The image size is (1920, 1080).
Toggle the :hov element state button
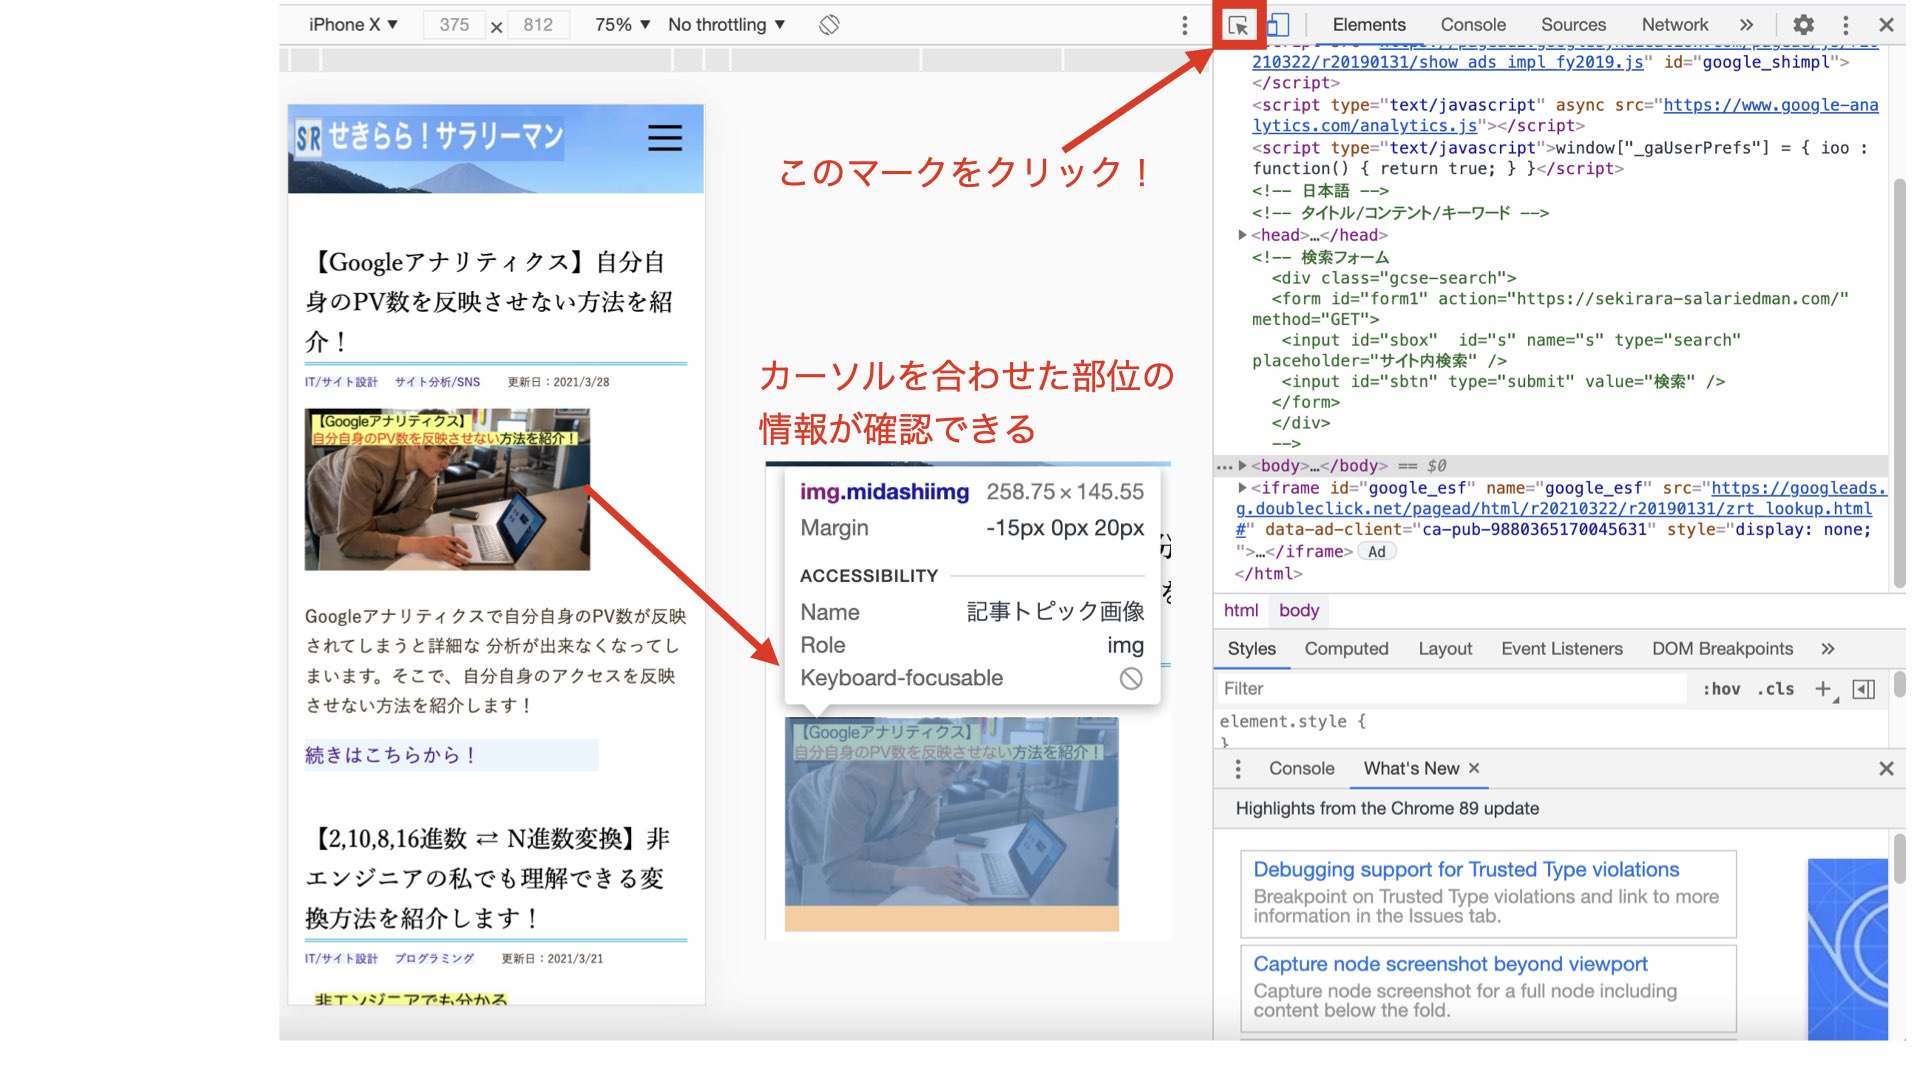(1721, 689)
